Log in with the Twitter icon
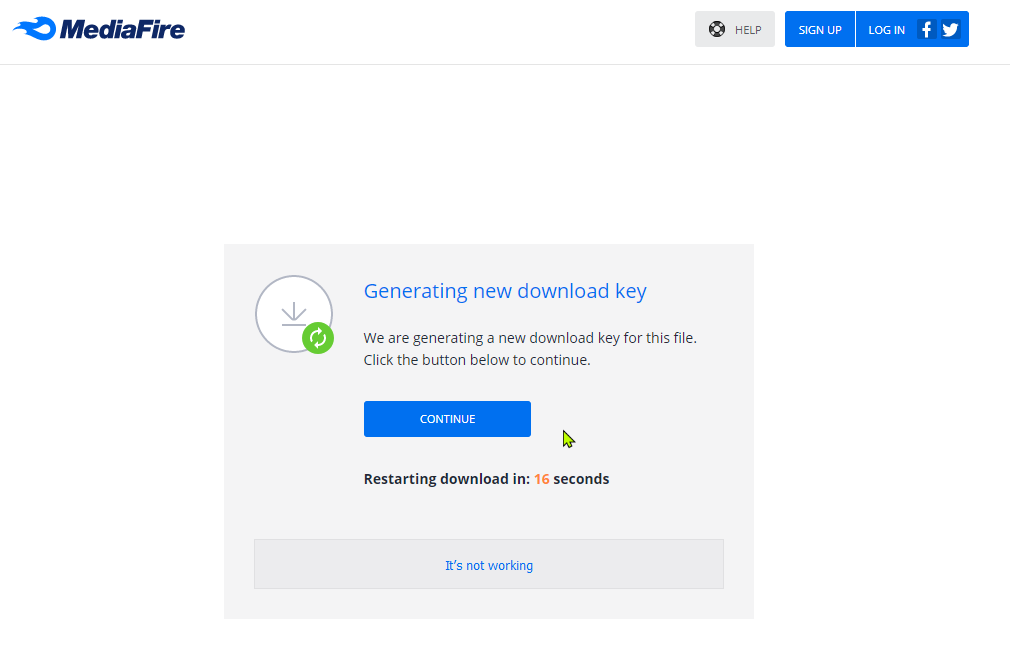This screenshot has height=670, width=1010. coord(951,30)
